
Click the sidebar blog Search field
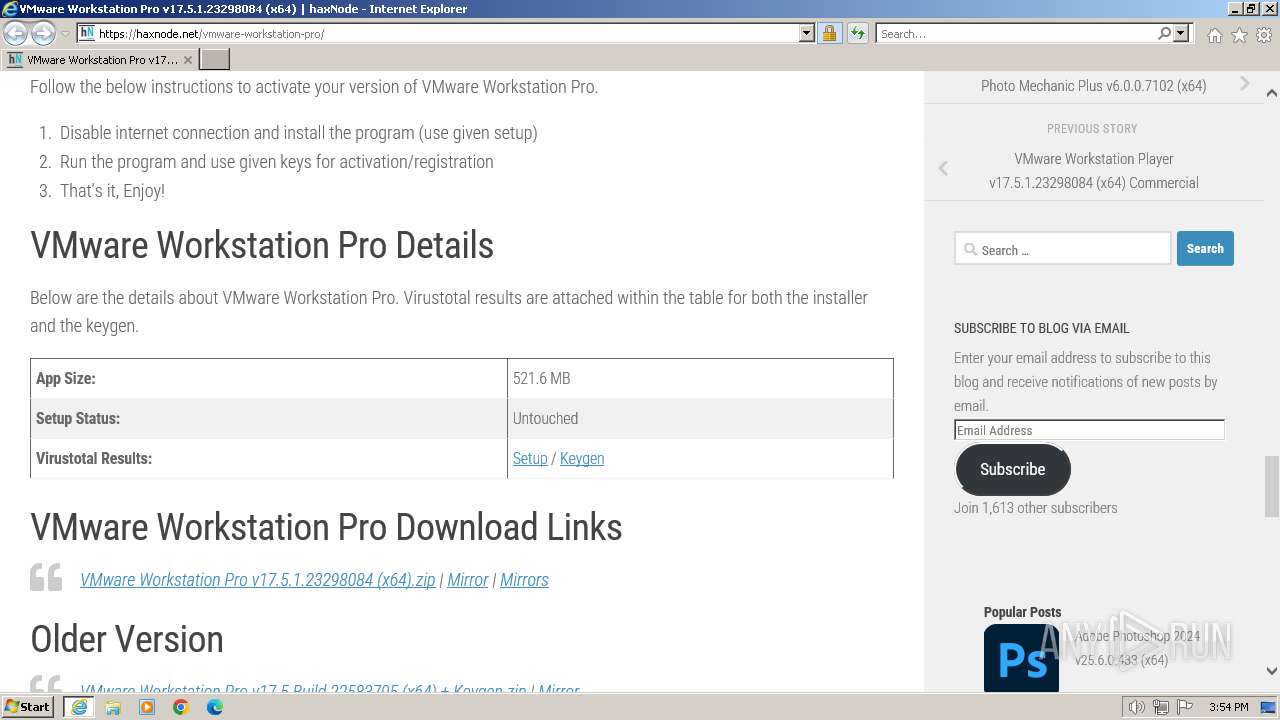pos(1062,249)
